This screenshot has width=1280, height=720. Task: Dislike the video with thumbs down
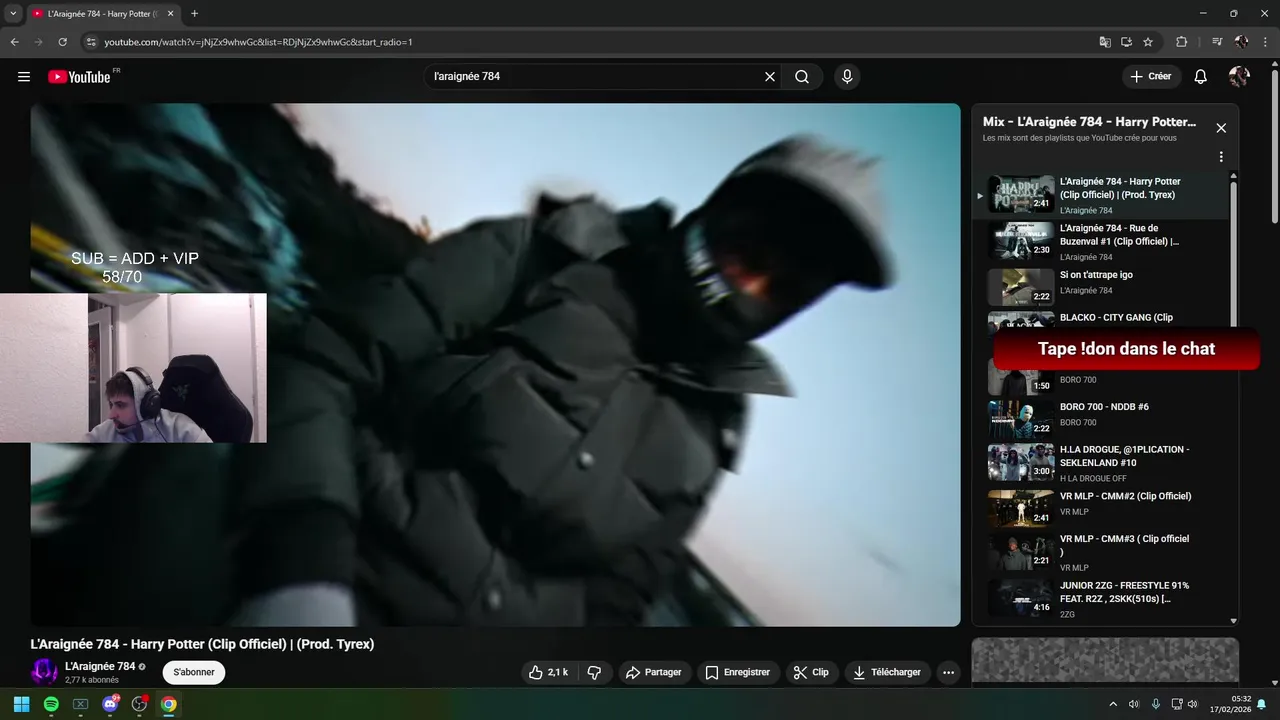coord(594,673)
